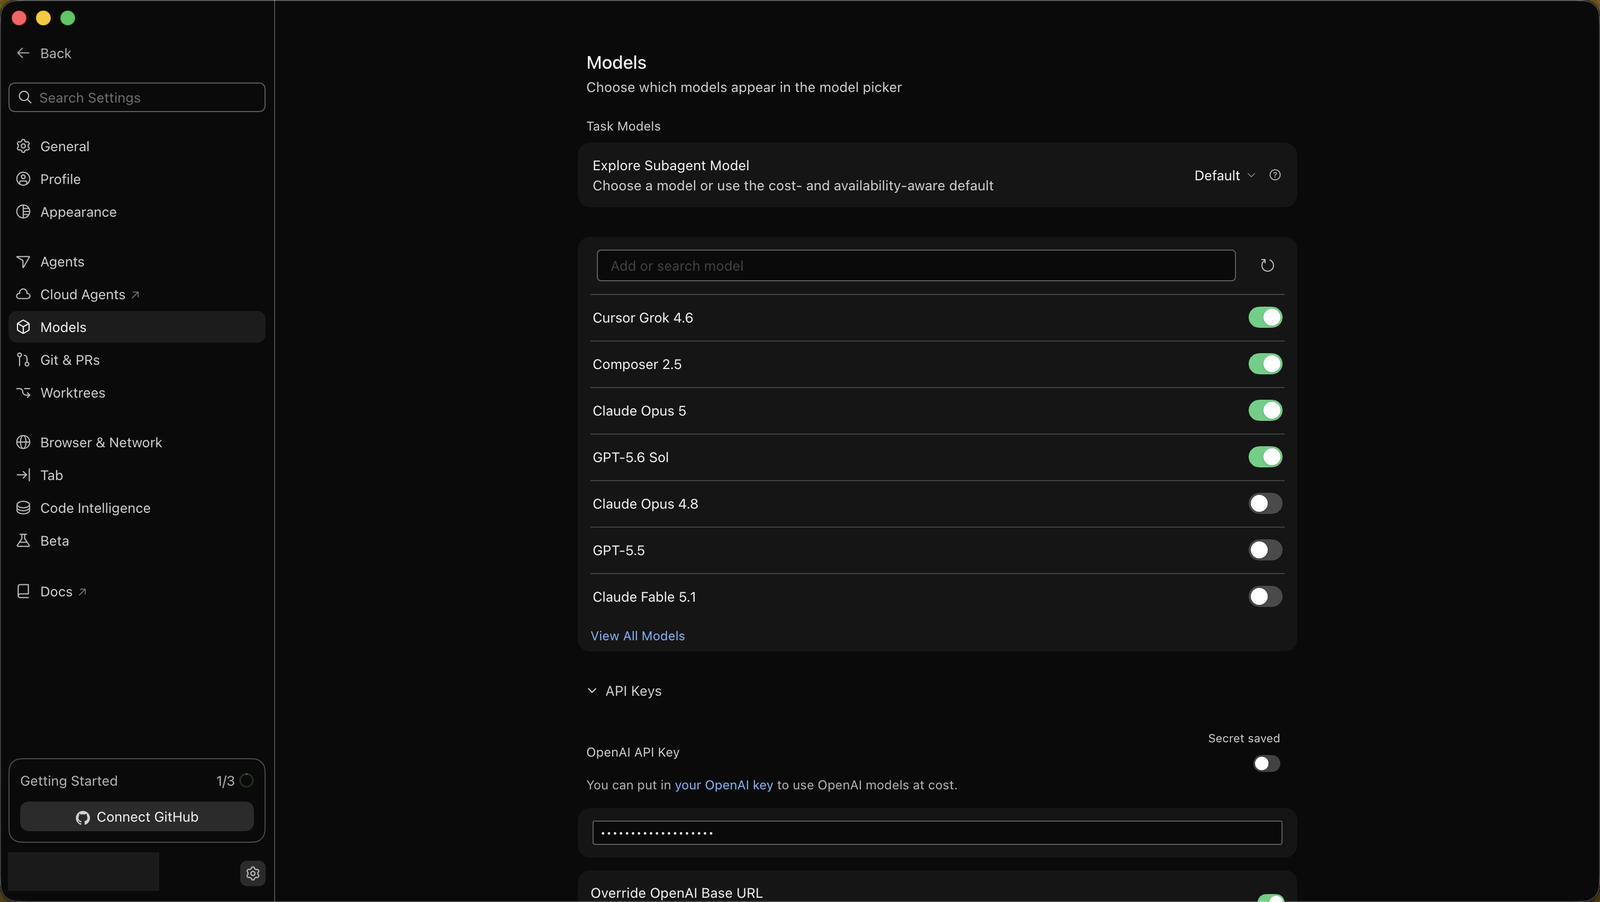Focus the Search Settings field

(x=137, y=97)
